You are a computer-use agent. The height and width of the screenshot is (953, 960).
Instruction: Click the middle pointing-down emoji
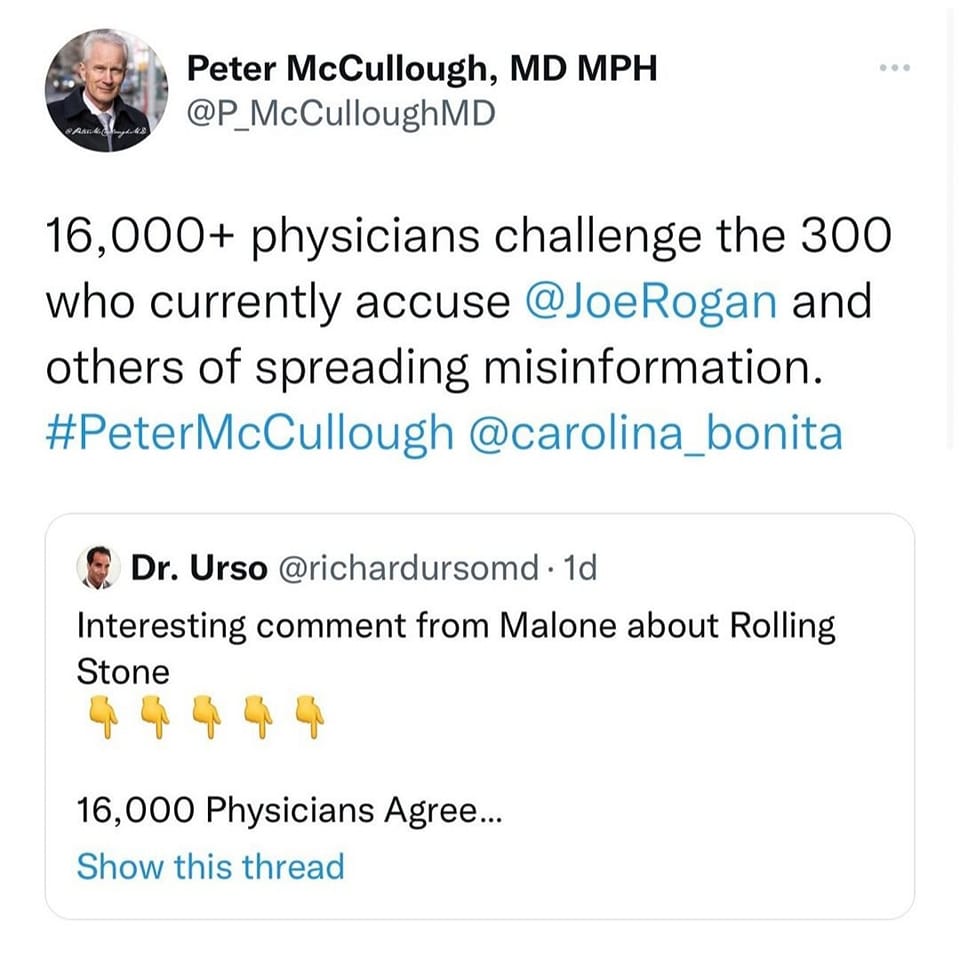click(x=205, y=715)
